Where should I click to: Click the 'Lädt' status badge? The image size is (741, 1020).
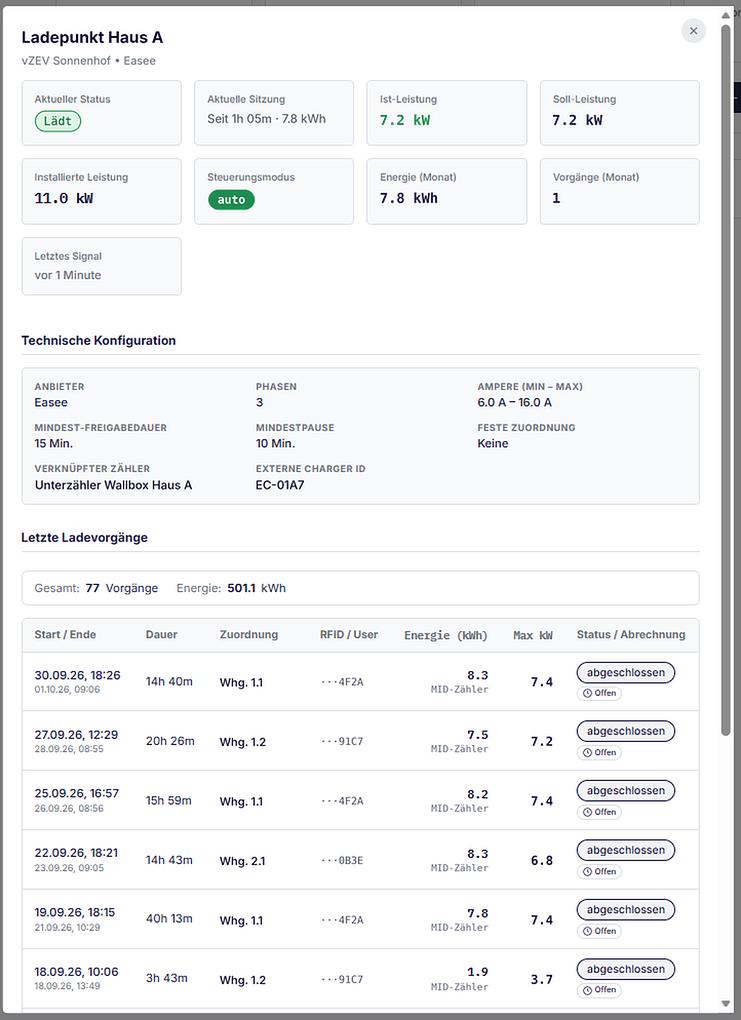pos(58,121)
